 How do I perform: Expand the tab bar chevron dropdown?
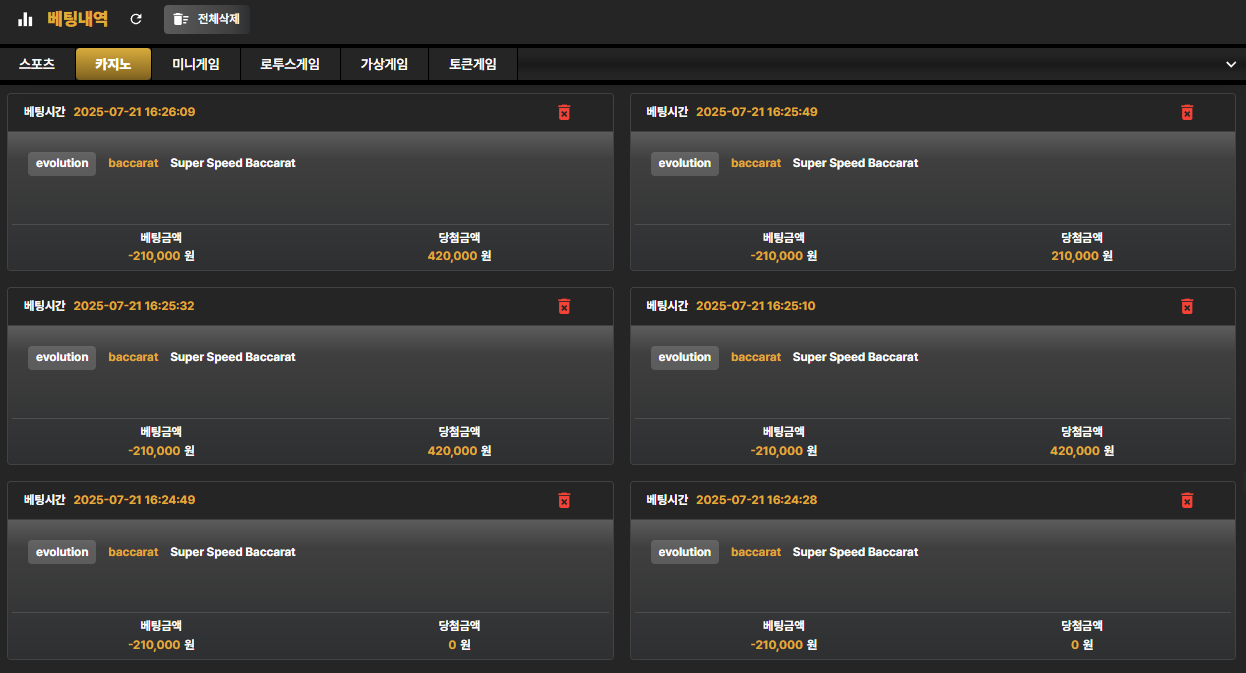1231,64
